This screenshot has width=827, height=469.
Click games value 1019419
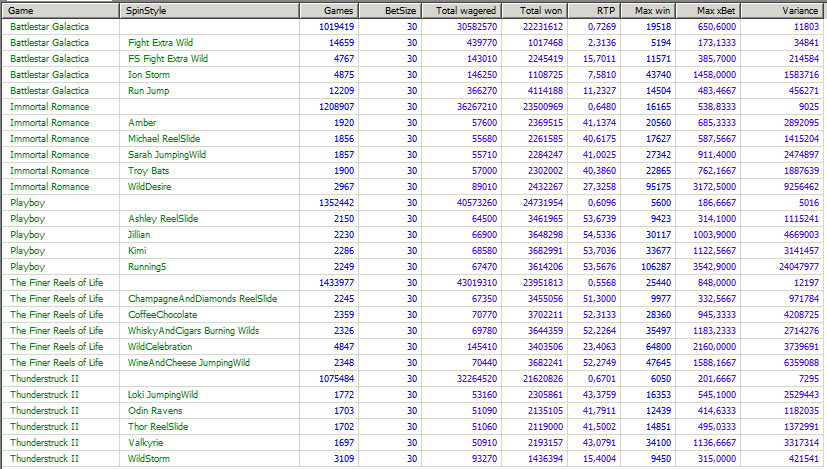click(336, 27)
